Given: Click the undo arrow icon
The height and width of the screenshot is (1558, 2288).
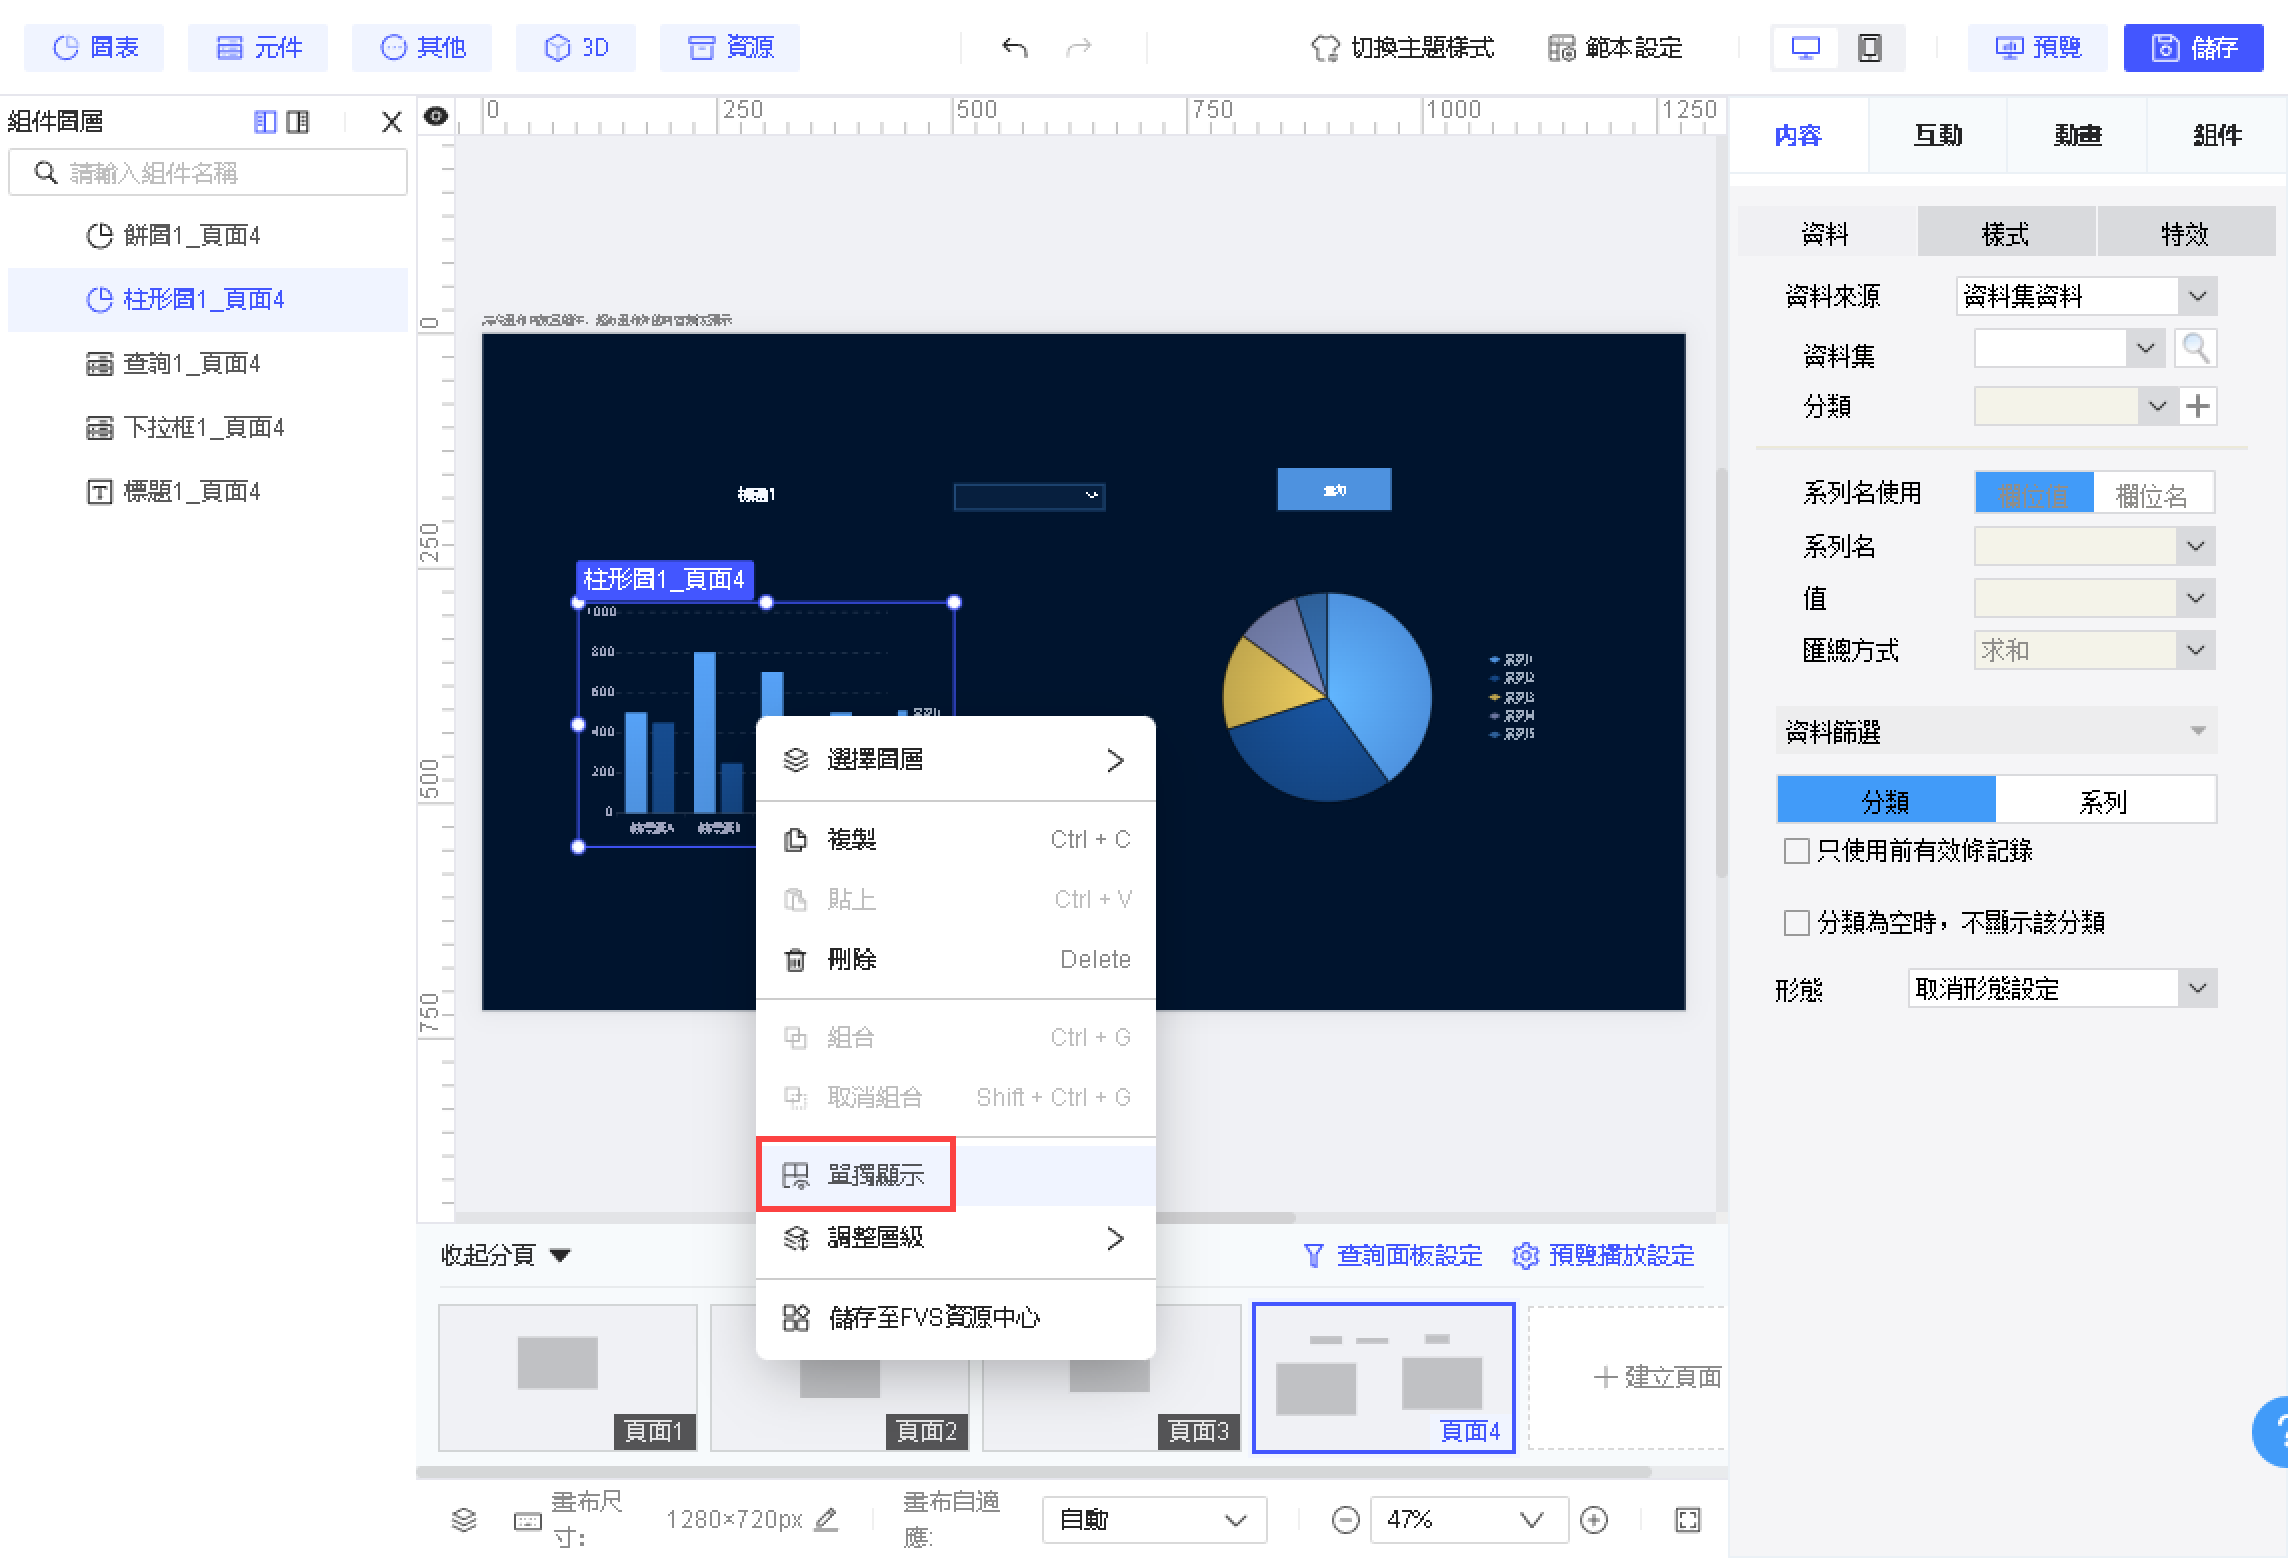Looking at the screenshot, I should (1014, 47).
